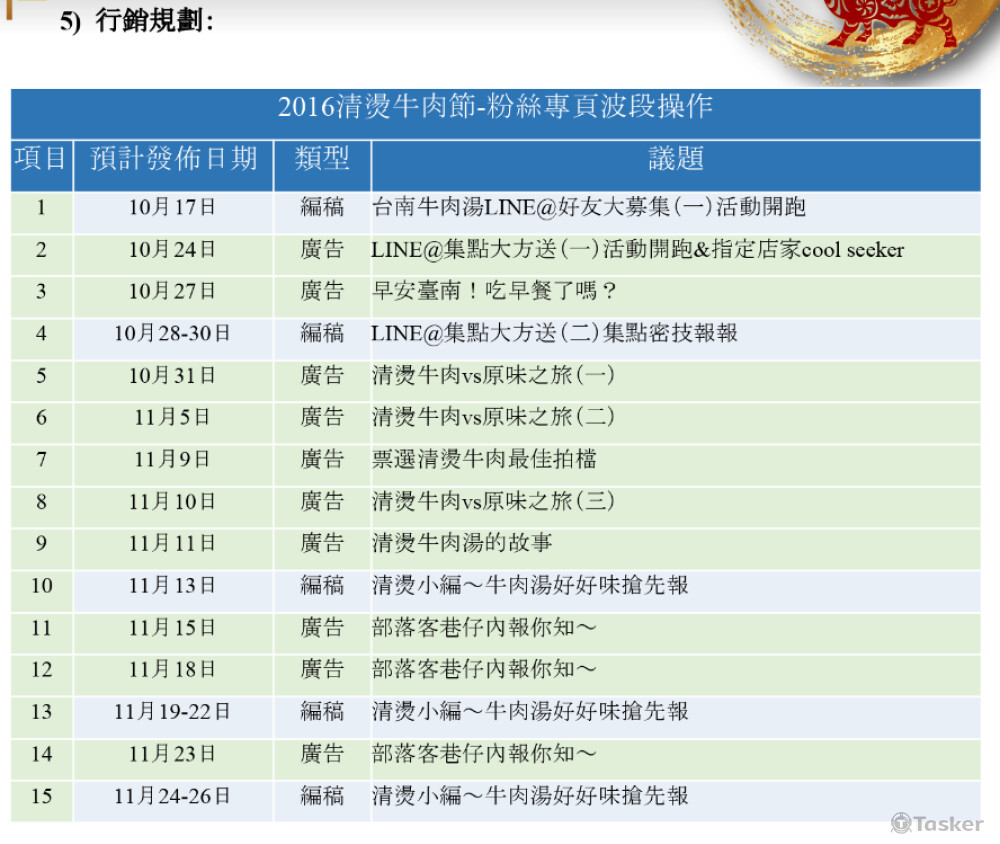This screenshot has width=1000, height=844.
Task: Select the table title 2016清燙牛肉節-粉絲專頁波段操作
Action: coord(495,107)
